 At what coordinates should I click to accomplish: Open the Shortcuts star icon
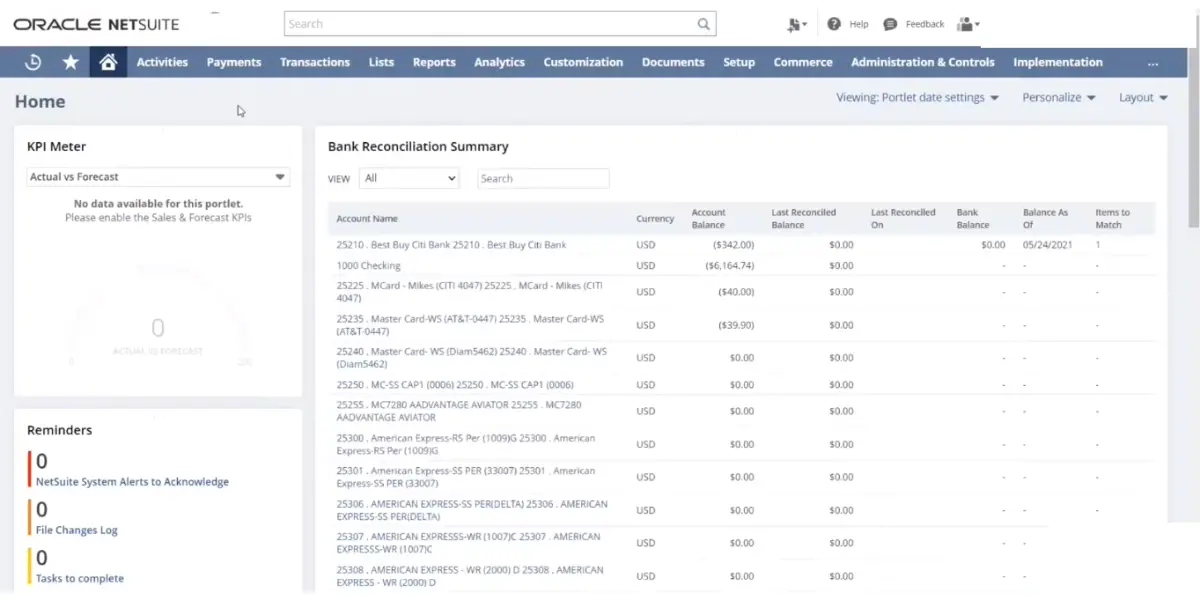point(70,62)
